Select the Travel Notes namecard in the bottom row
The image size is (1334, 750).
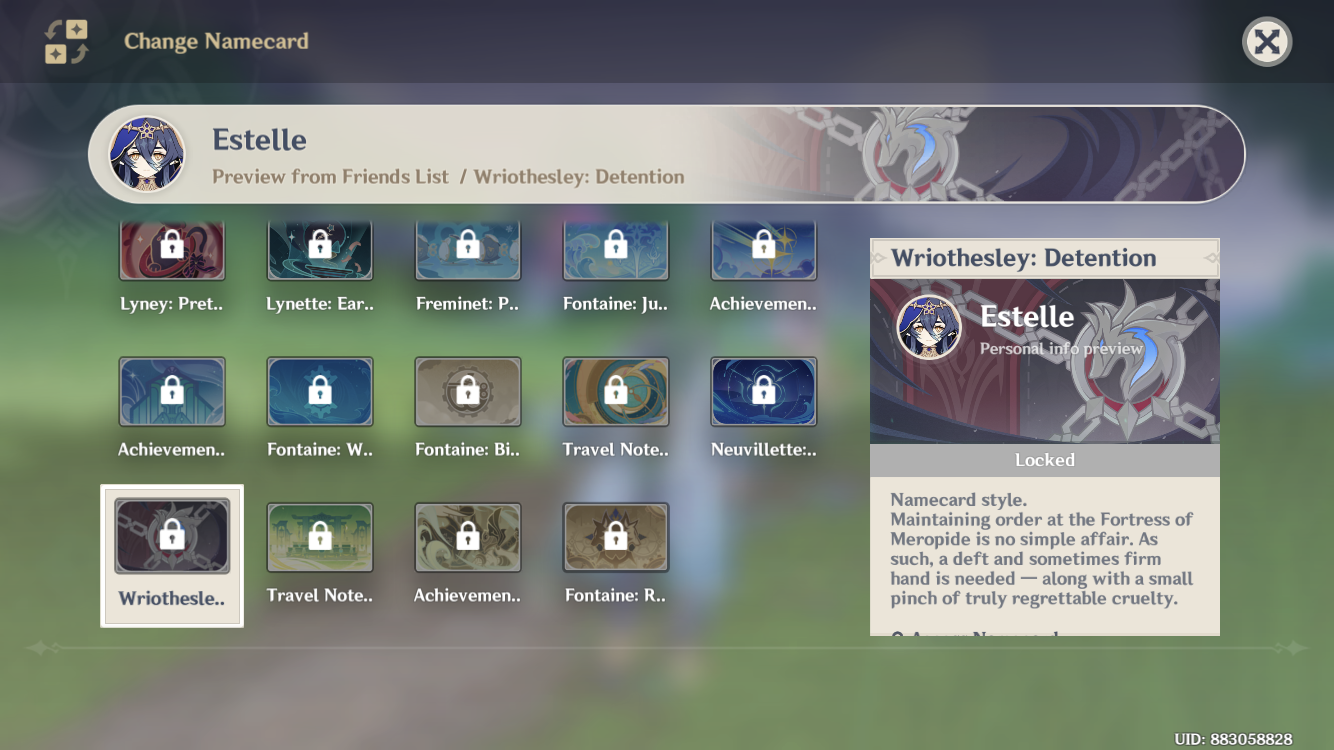coord(320,536)
